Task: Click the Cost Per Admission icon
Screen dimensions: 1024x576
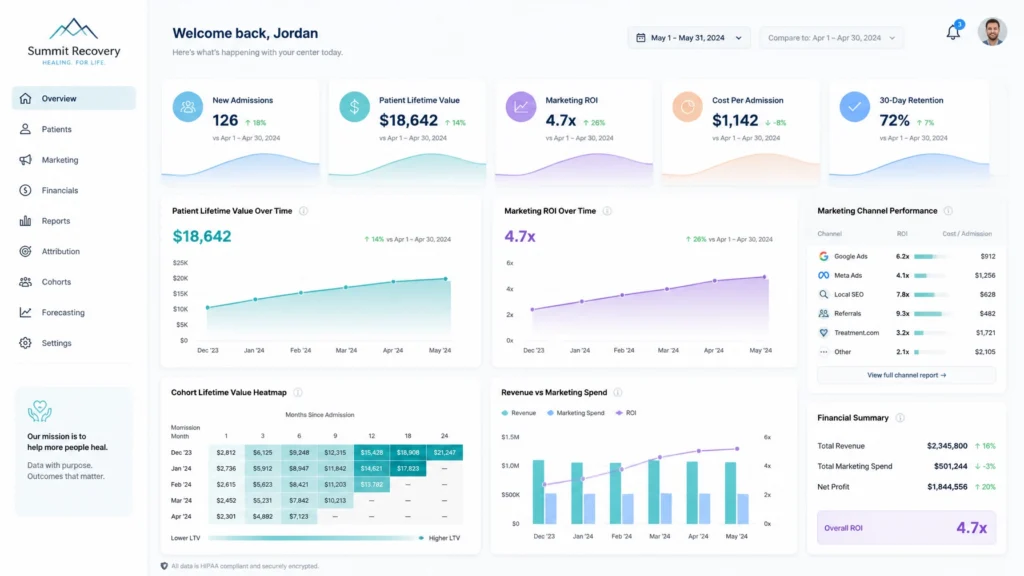Action: coord(688,106)
